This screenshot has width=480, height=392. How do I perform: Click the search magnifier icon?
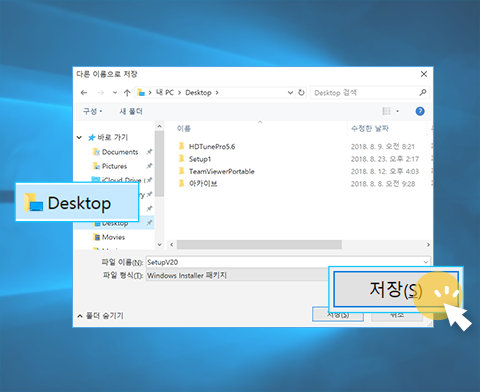[423, 93]
